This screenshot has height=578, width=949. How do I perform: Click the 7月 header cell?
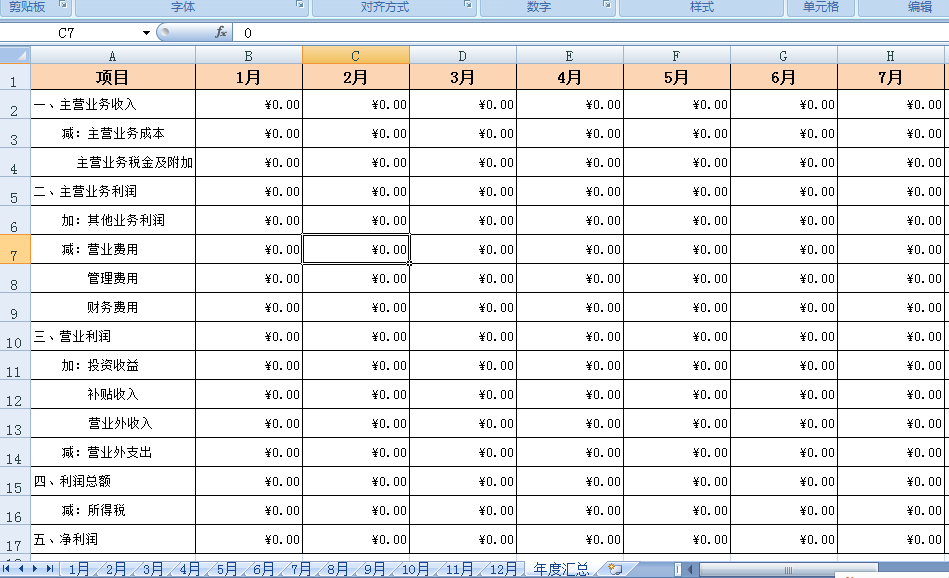(x=891, y=77)
